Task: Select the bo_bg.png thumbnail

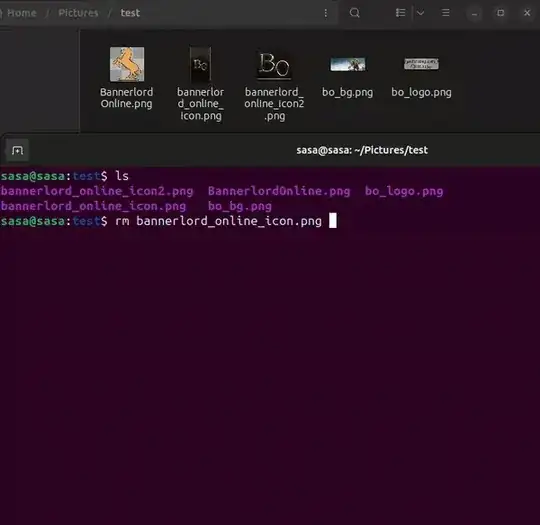Action: [348, 64]
